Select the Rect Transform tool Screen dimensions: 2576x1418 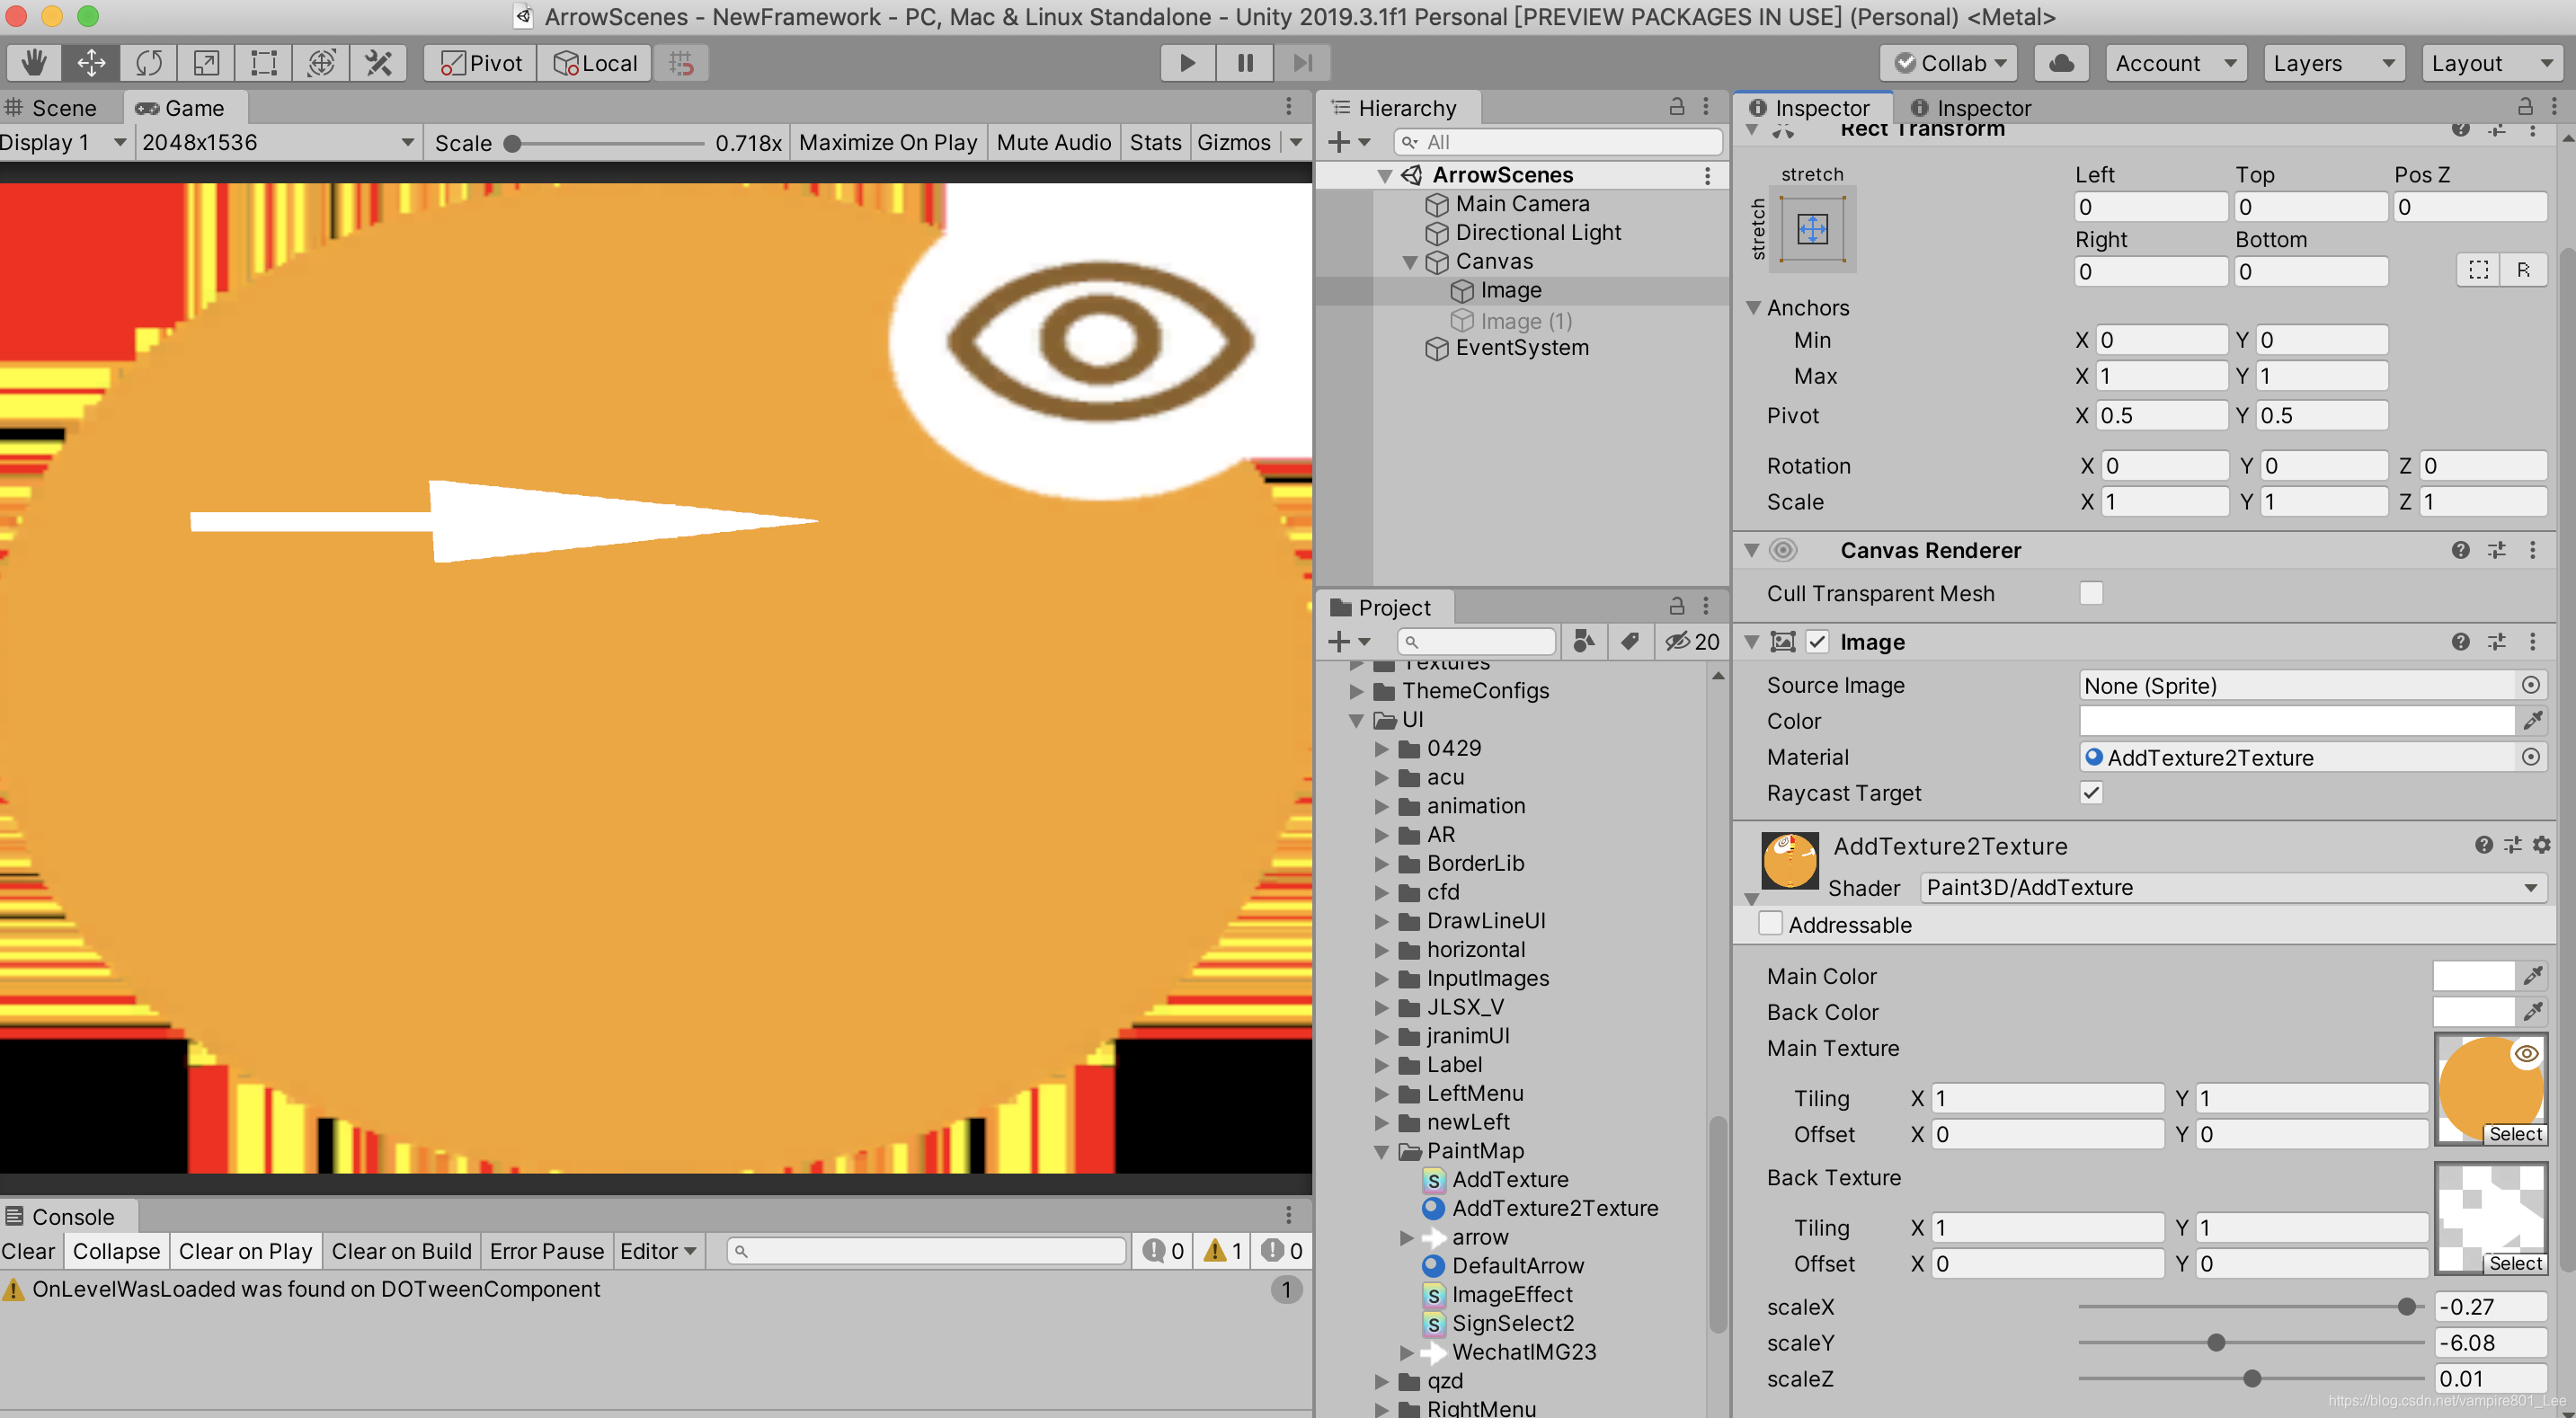click(x=263, y=63)
